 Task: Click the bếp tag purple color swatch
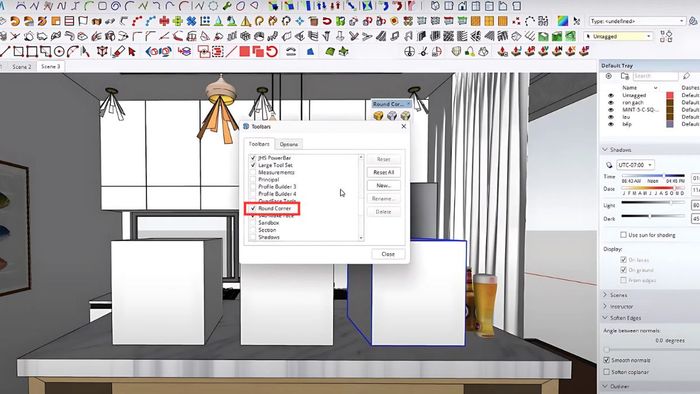(670, 124)
